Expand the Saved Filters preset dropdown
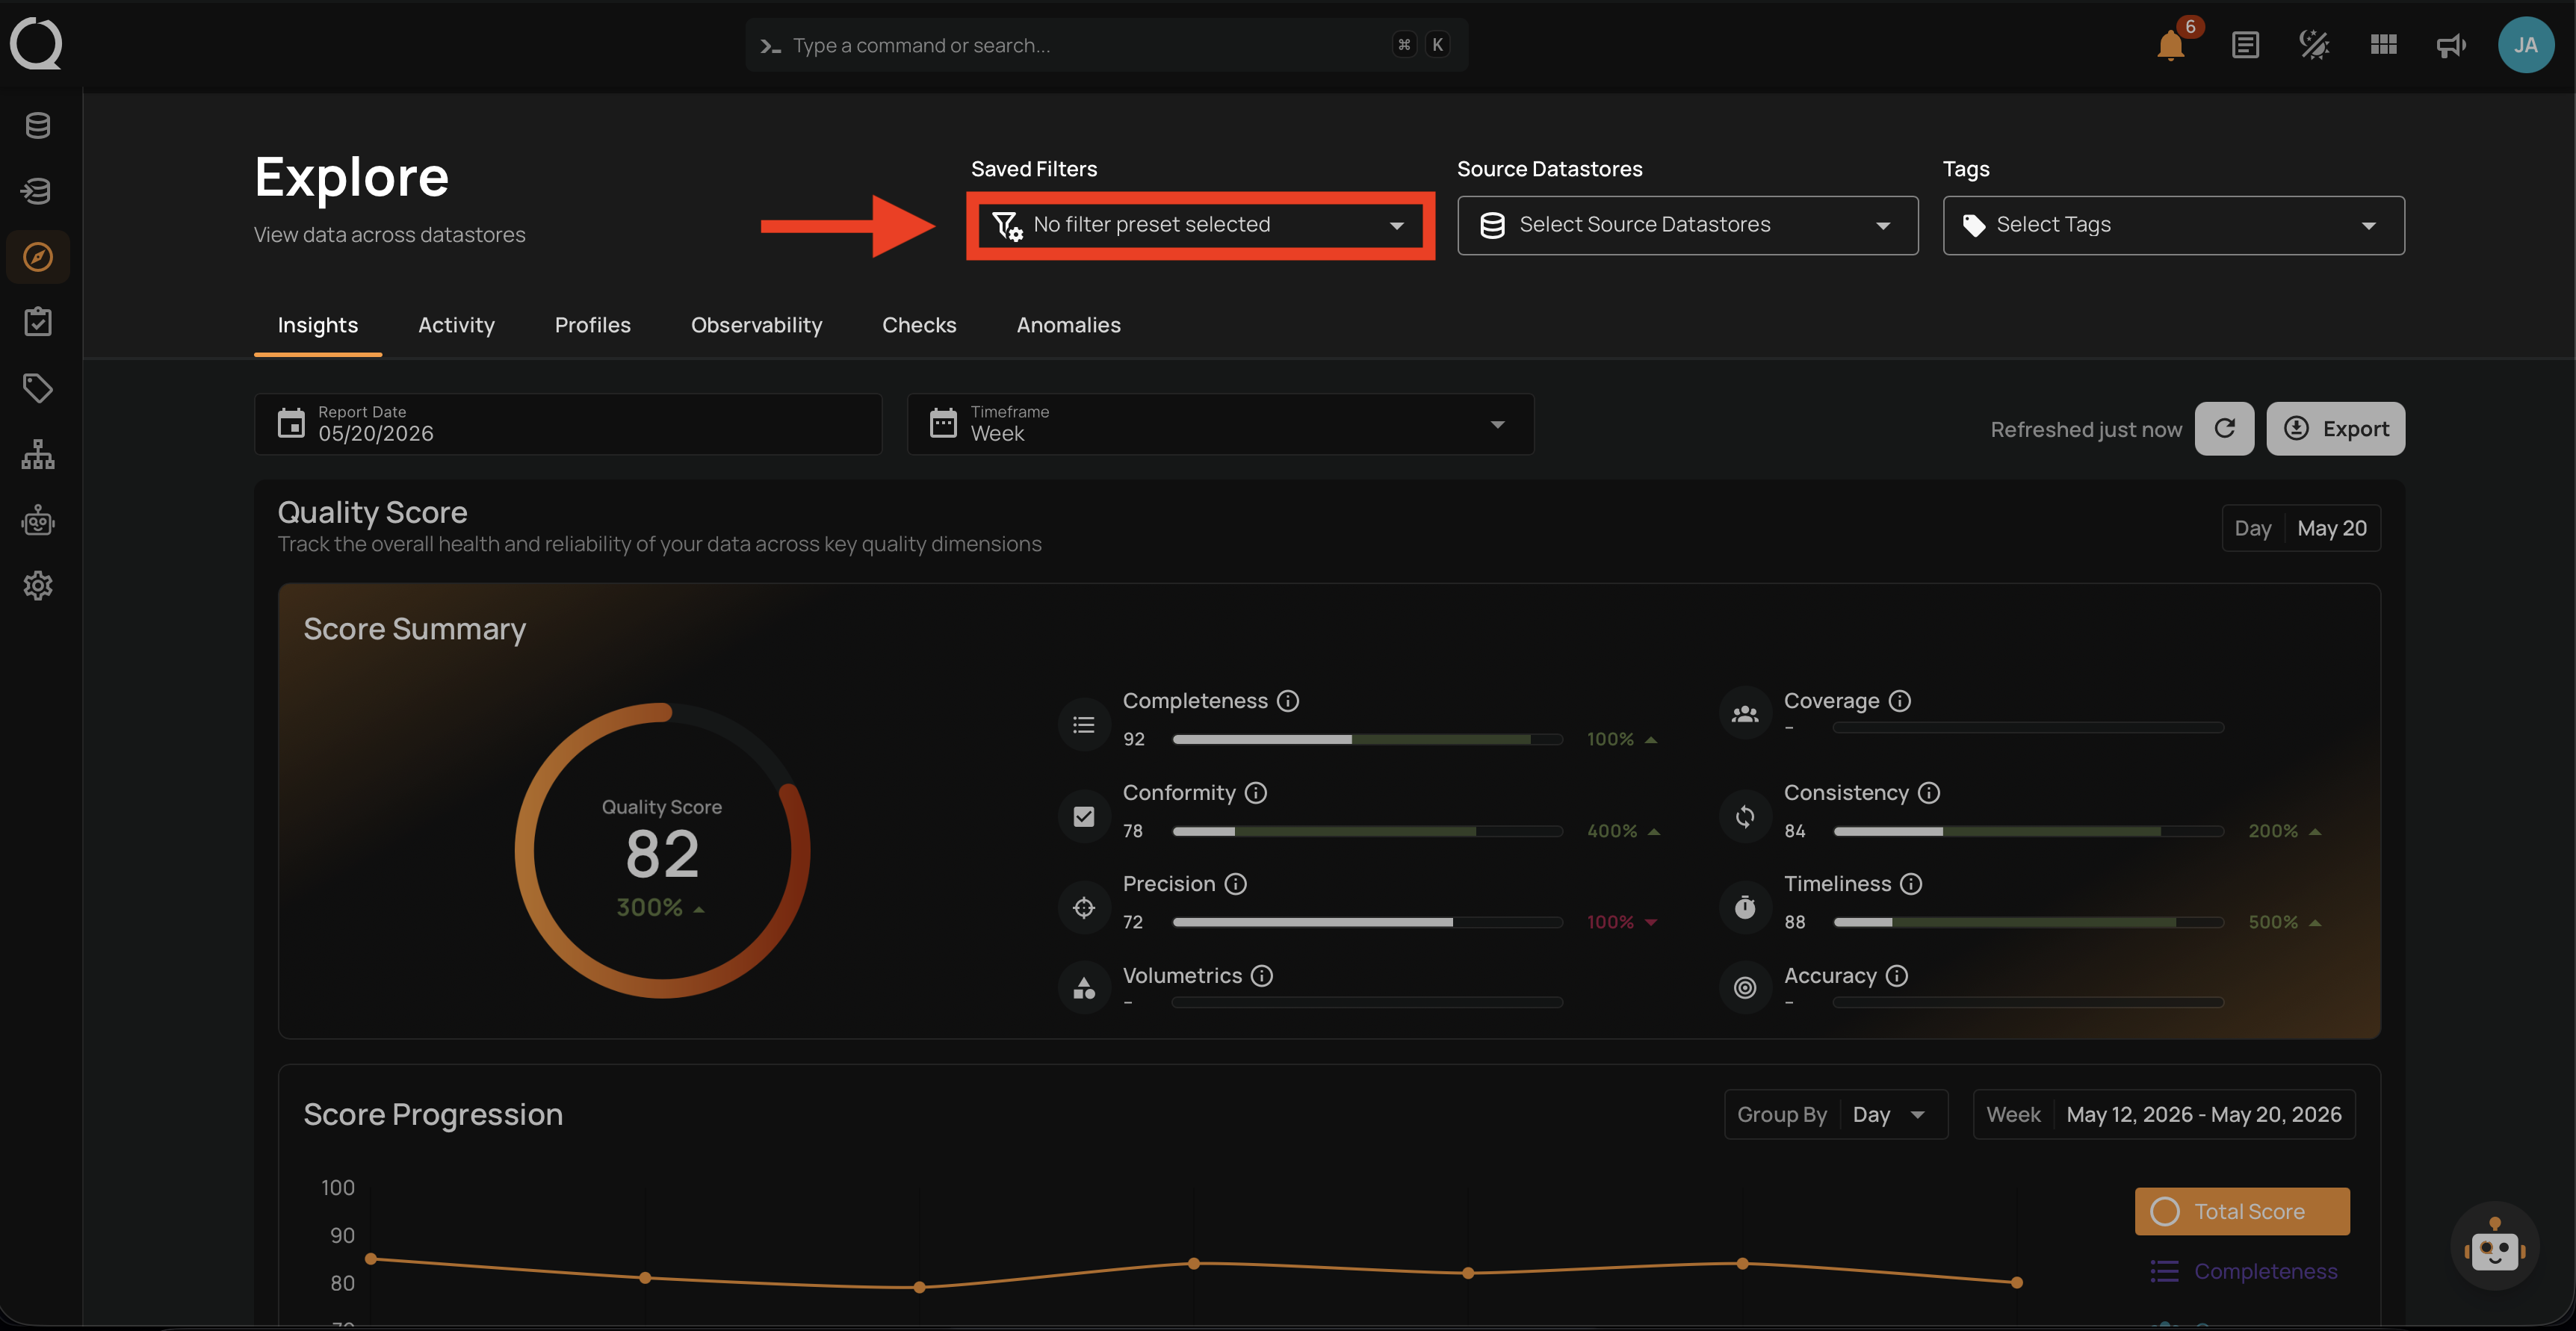This screenshot has width=2576, height=1331. point(1200,225)
